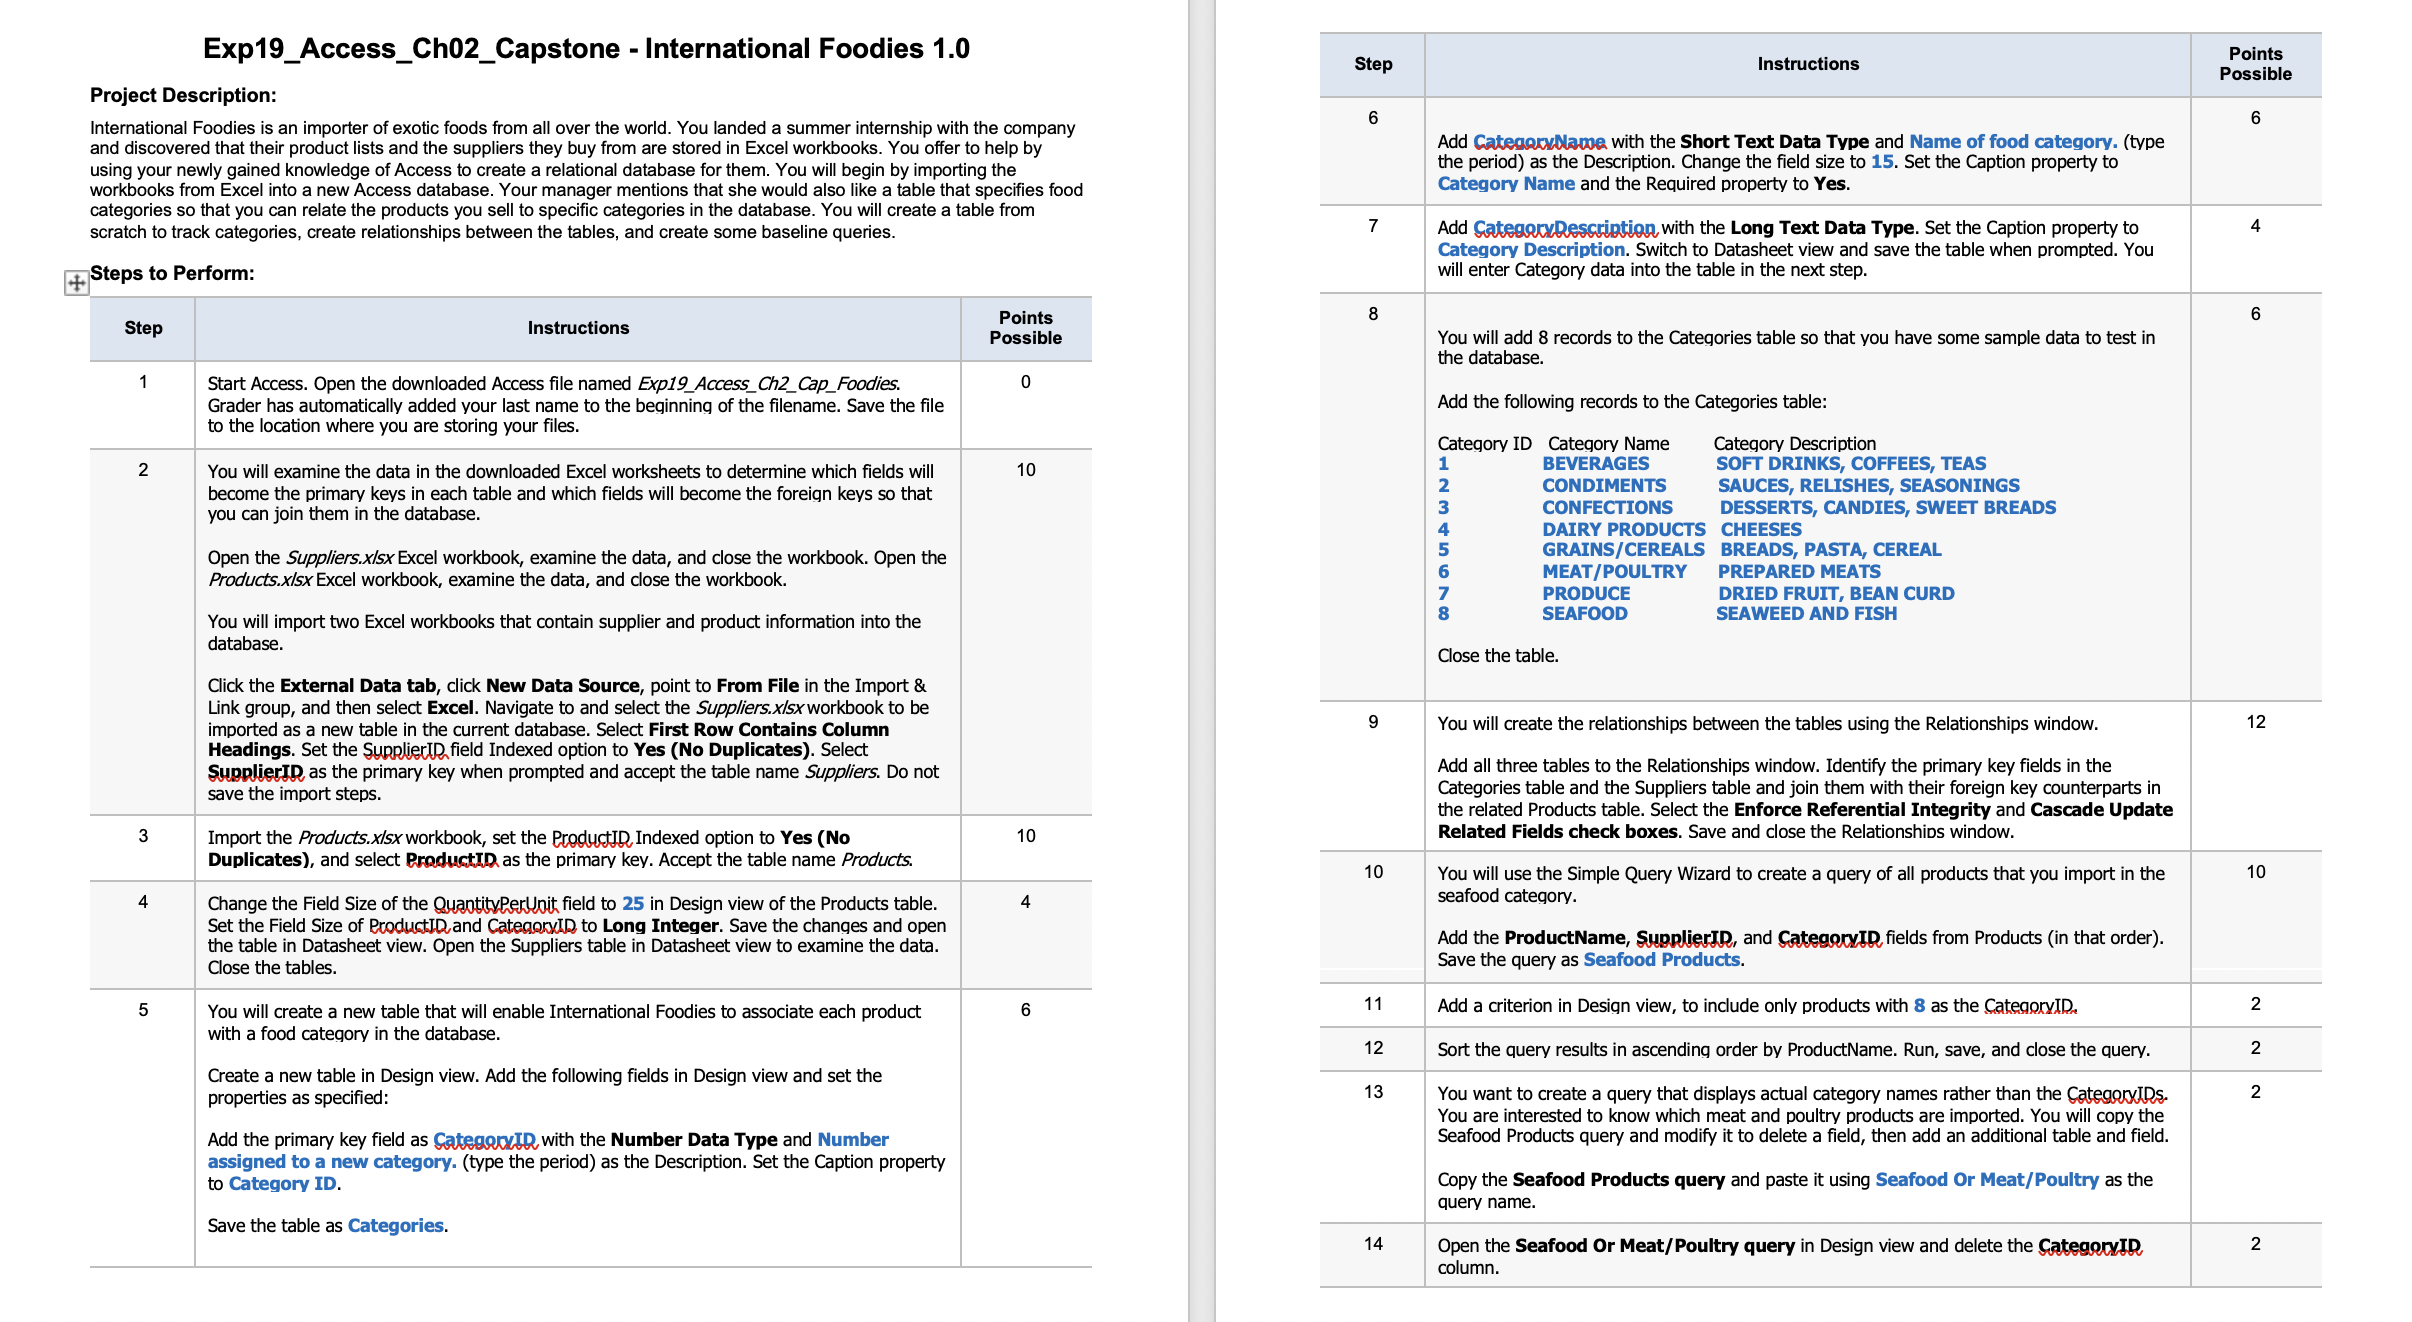Viewport: 2412px width, 1322px height.
Task: Click blue Seafood Or Meat/Poultry query name
Action: 1986,1179
